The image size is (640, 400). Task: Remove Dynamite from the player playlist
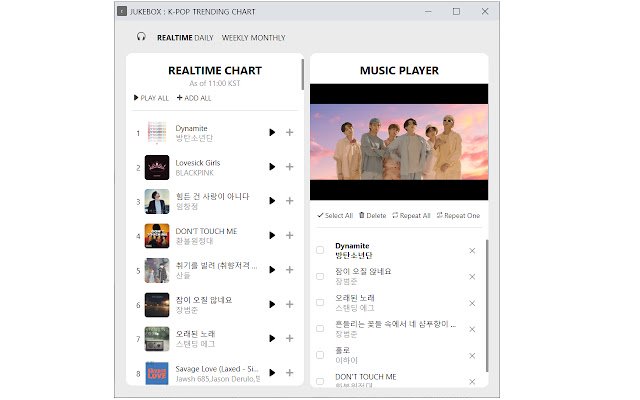pyautogui.click(x=472, y=251)
